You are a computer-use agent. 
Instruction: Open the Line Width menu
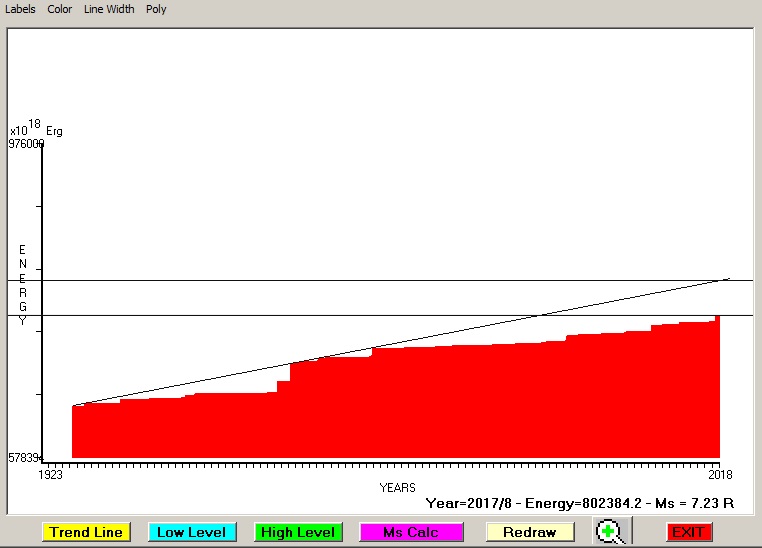[109, 9]
